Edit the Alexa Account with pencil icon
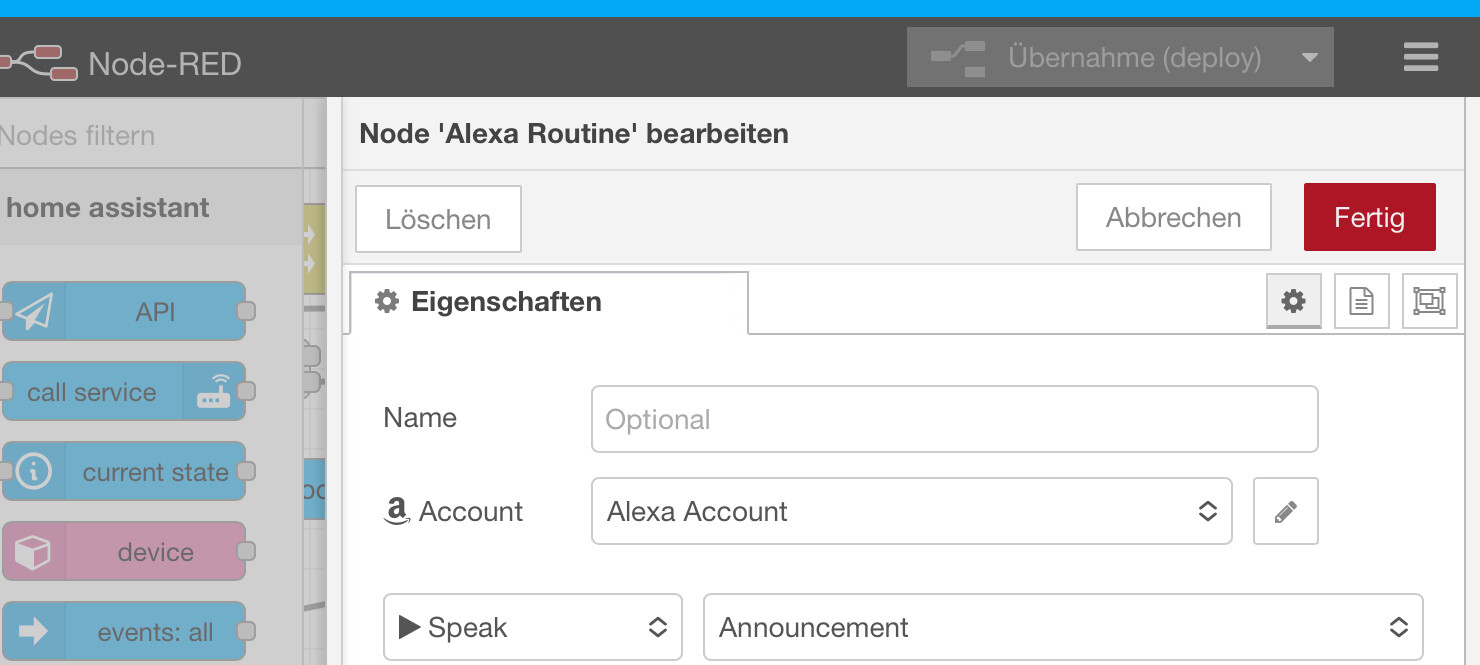 point(1285,512)
